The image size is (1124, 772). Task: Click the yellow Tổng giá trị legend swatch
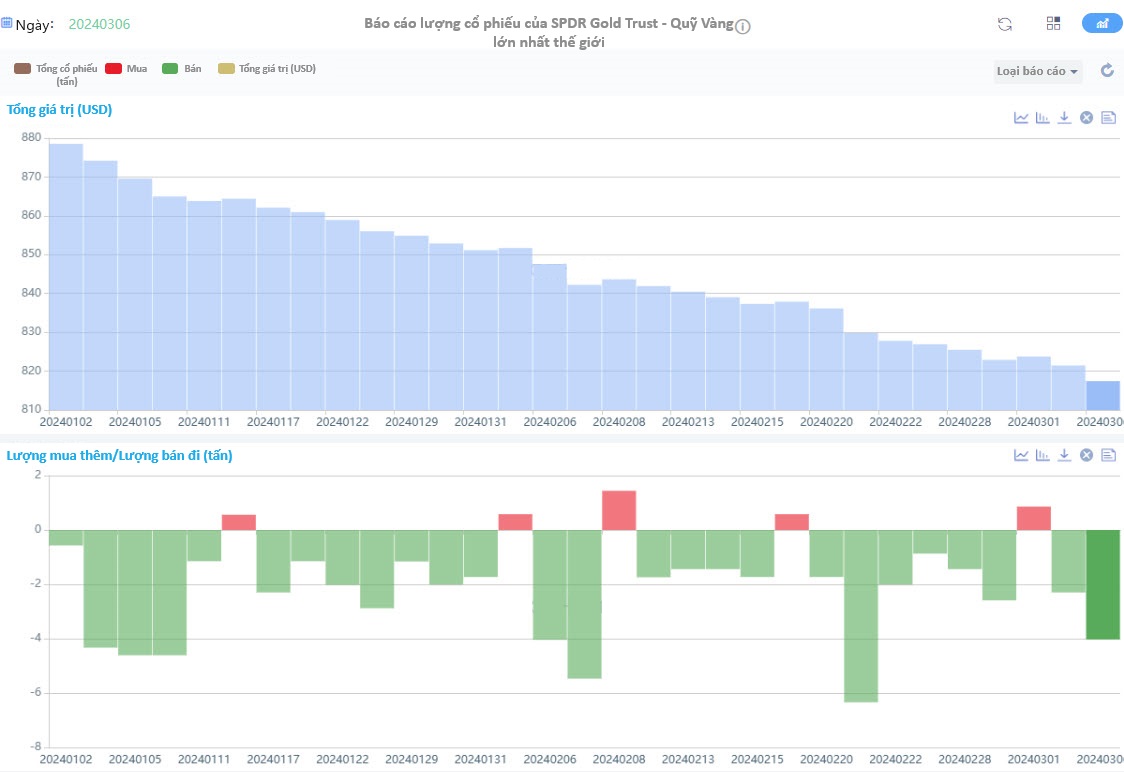tap(227, 69)
